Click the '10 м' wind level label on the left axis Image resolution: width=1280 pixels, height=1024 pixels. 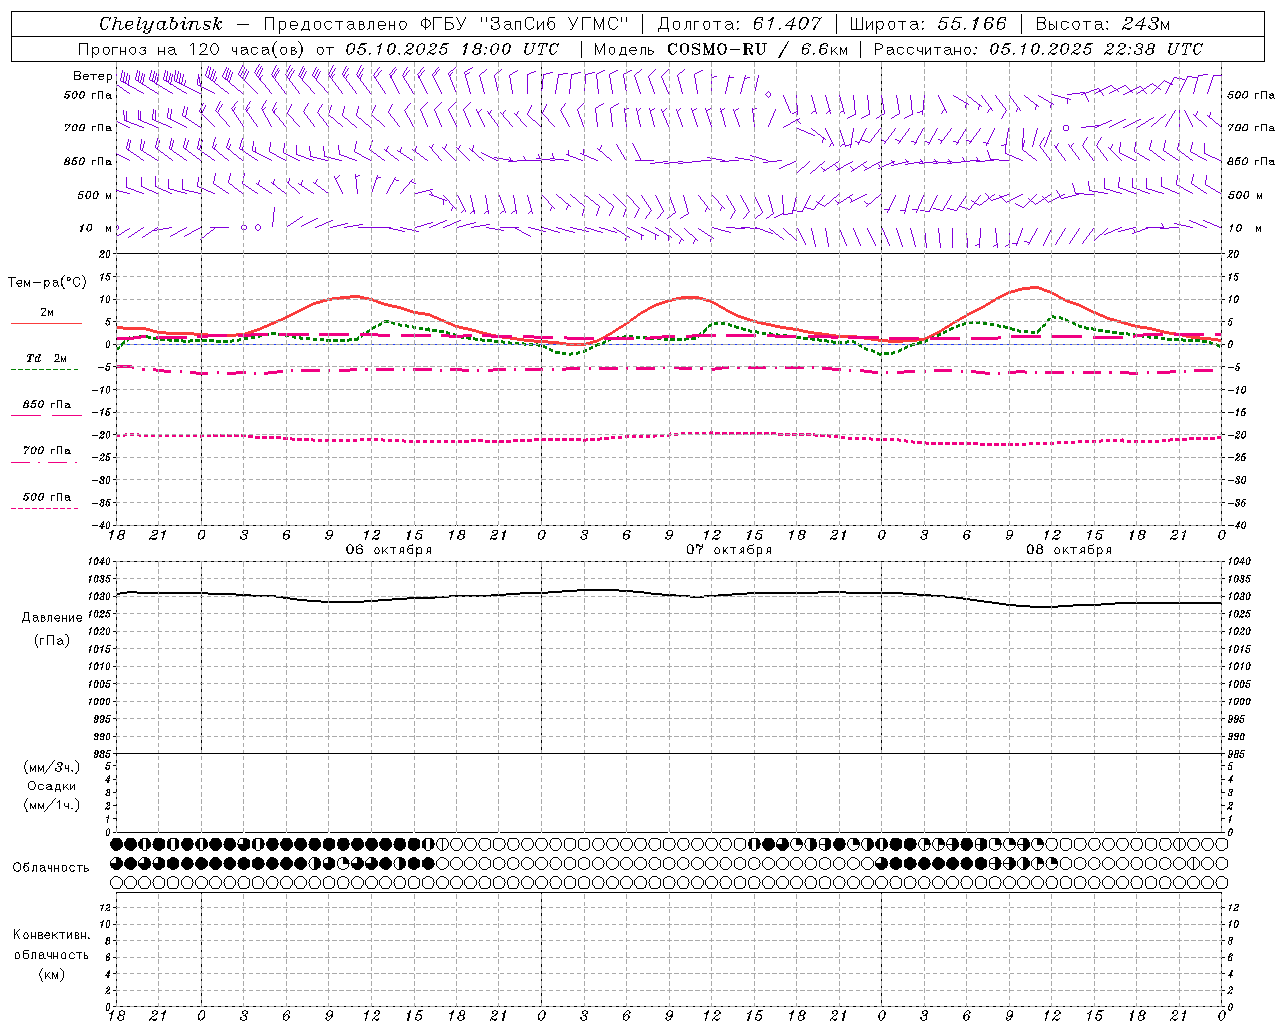coord(96,228)
